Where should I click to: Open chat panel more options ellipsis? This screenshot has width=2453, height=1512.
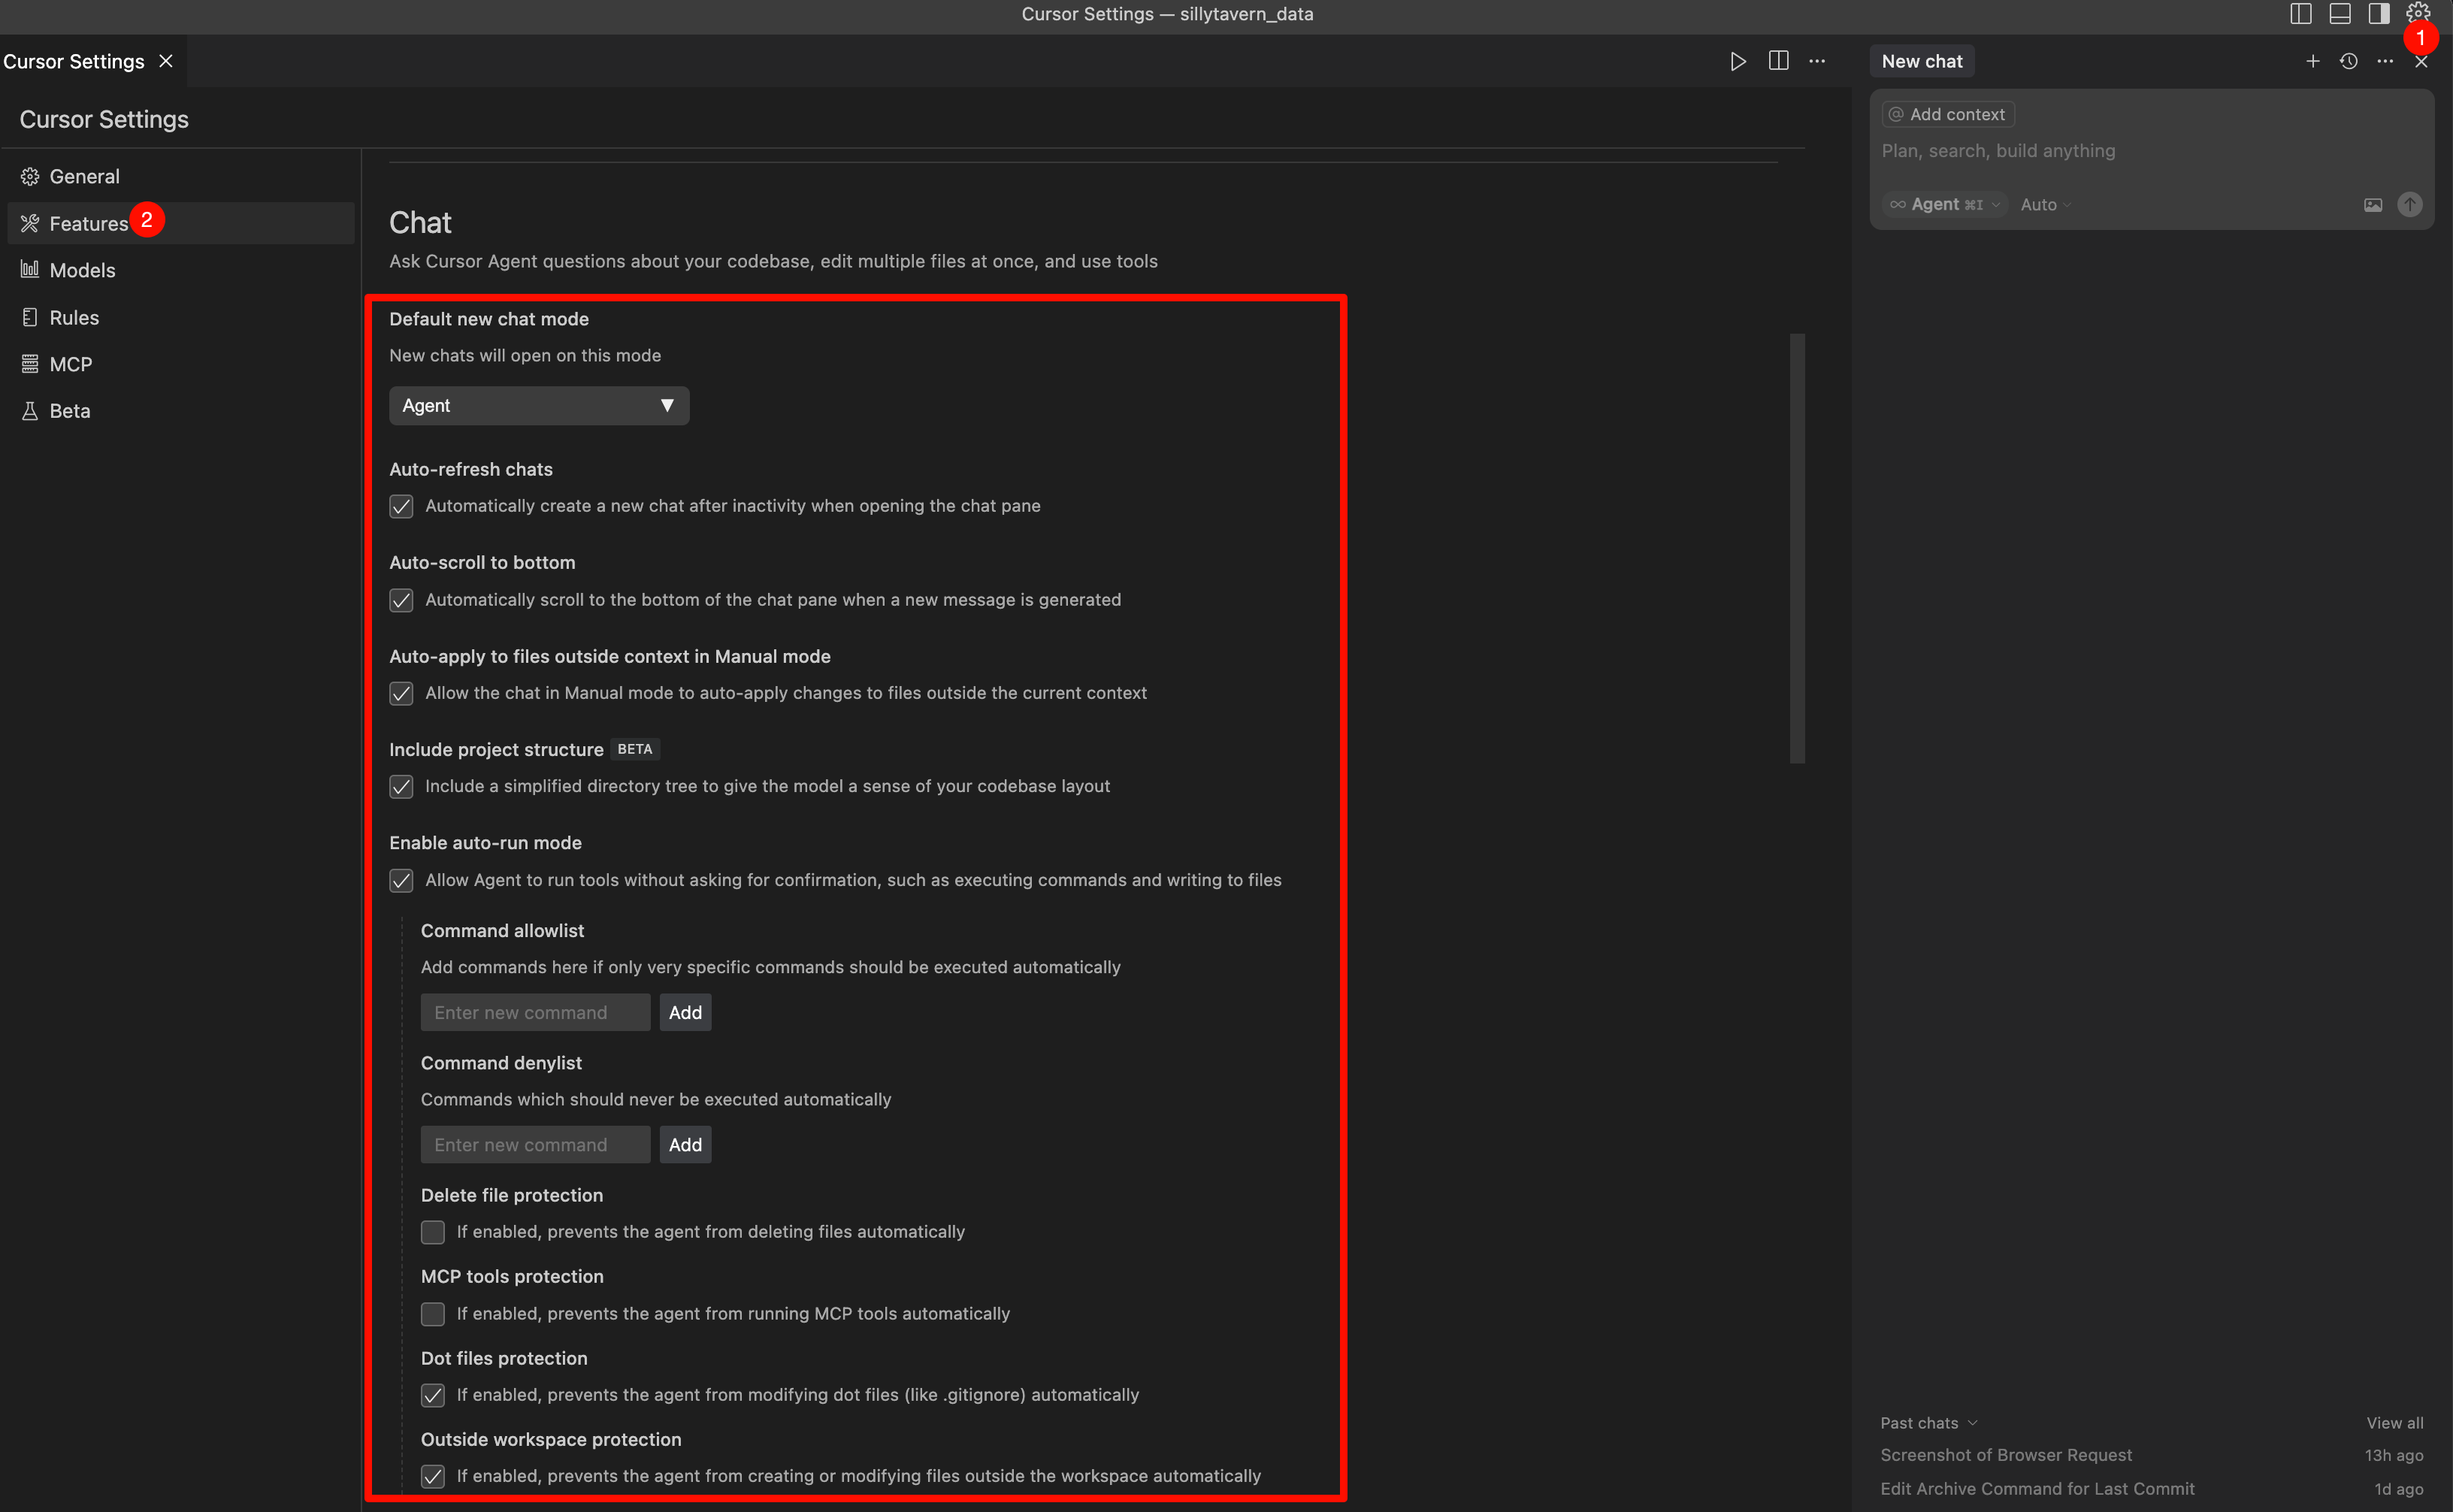pos(2384,61)
